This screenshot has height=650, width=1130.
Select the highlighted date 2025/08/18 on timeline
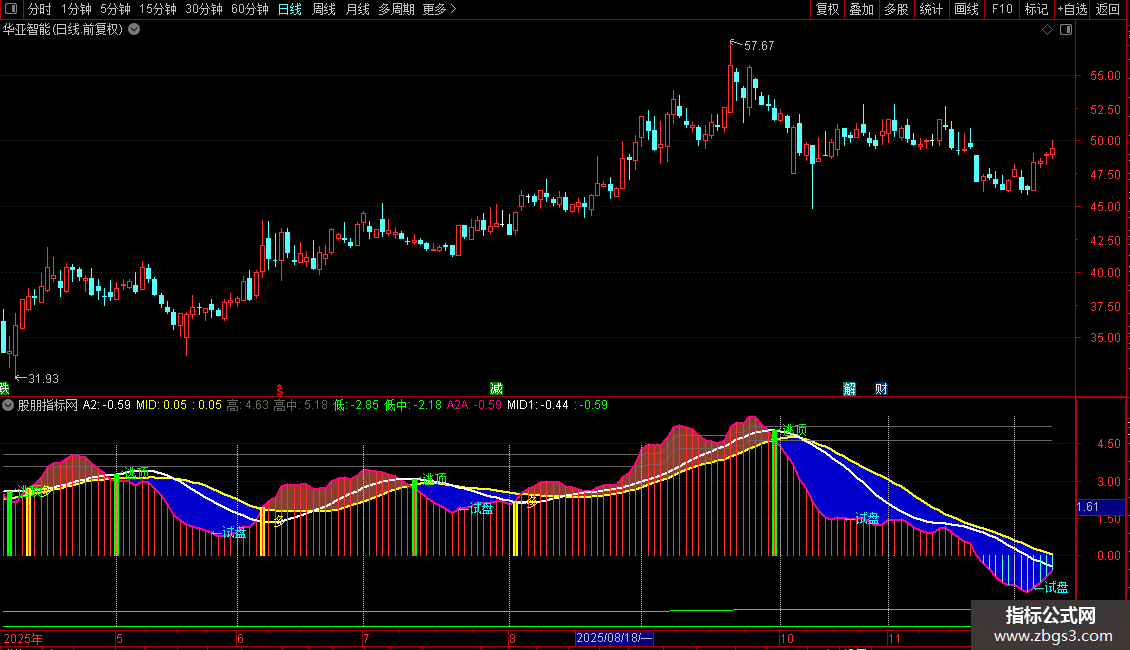pyautogui.click(x=614, y=638)
